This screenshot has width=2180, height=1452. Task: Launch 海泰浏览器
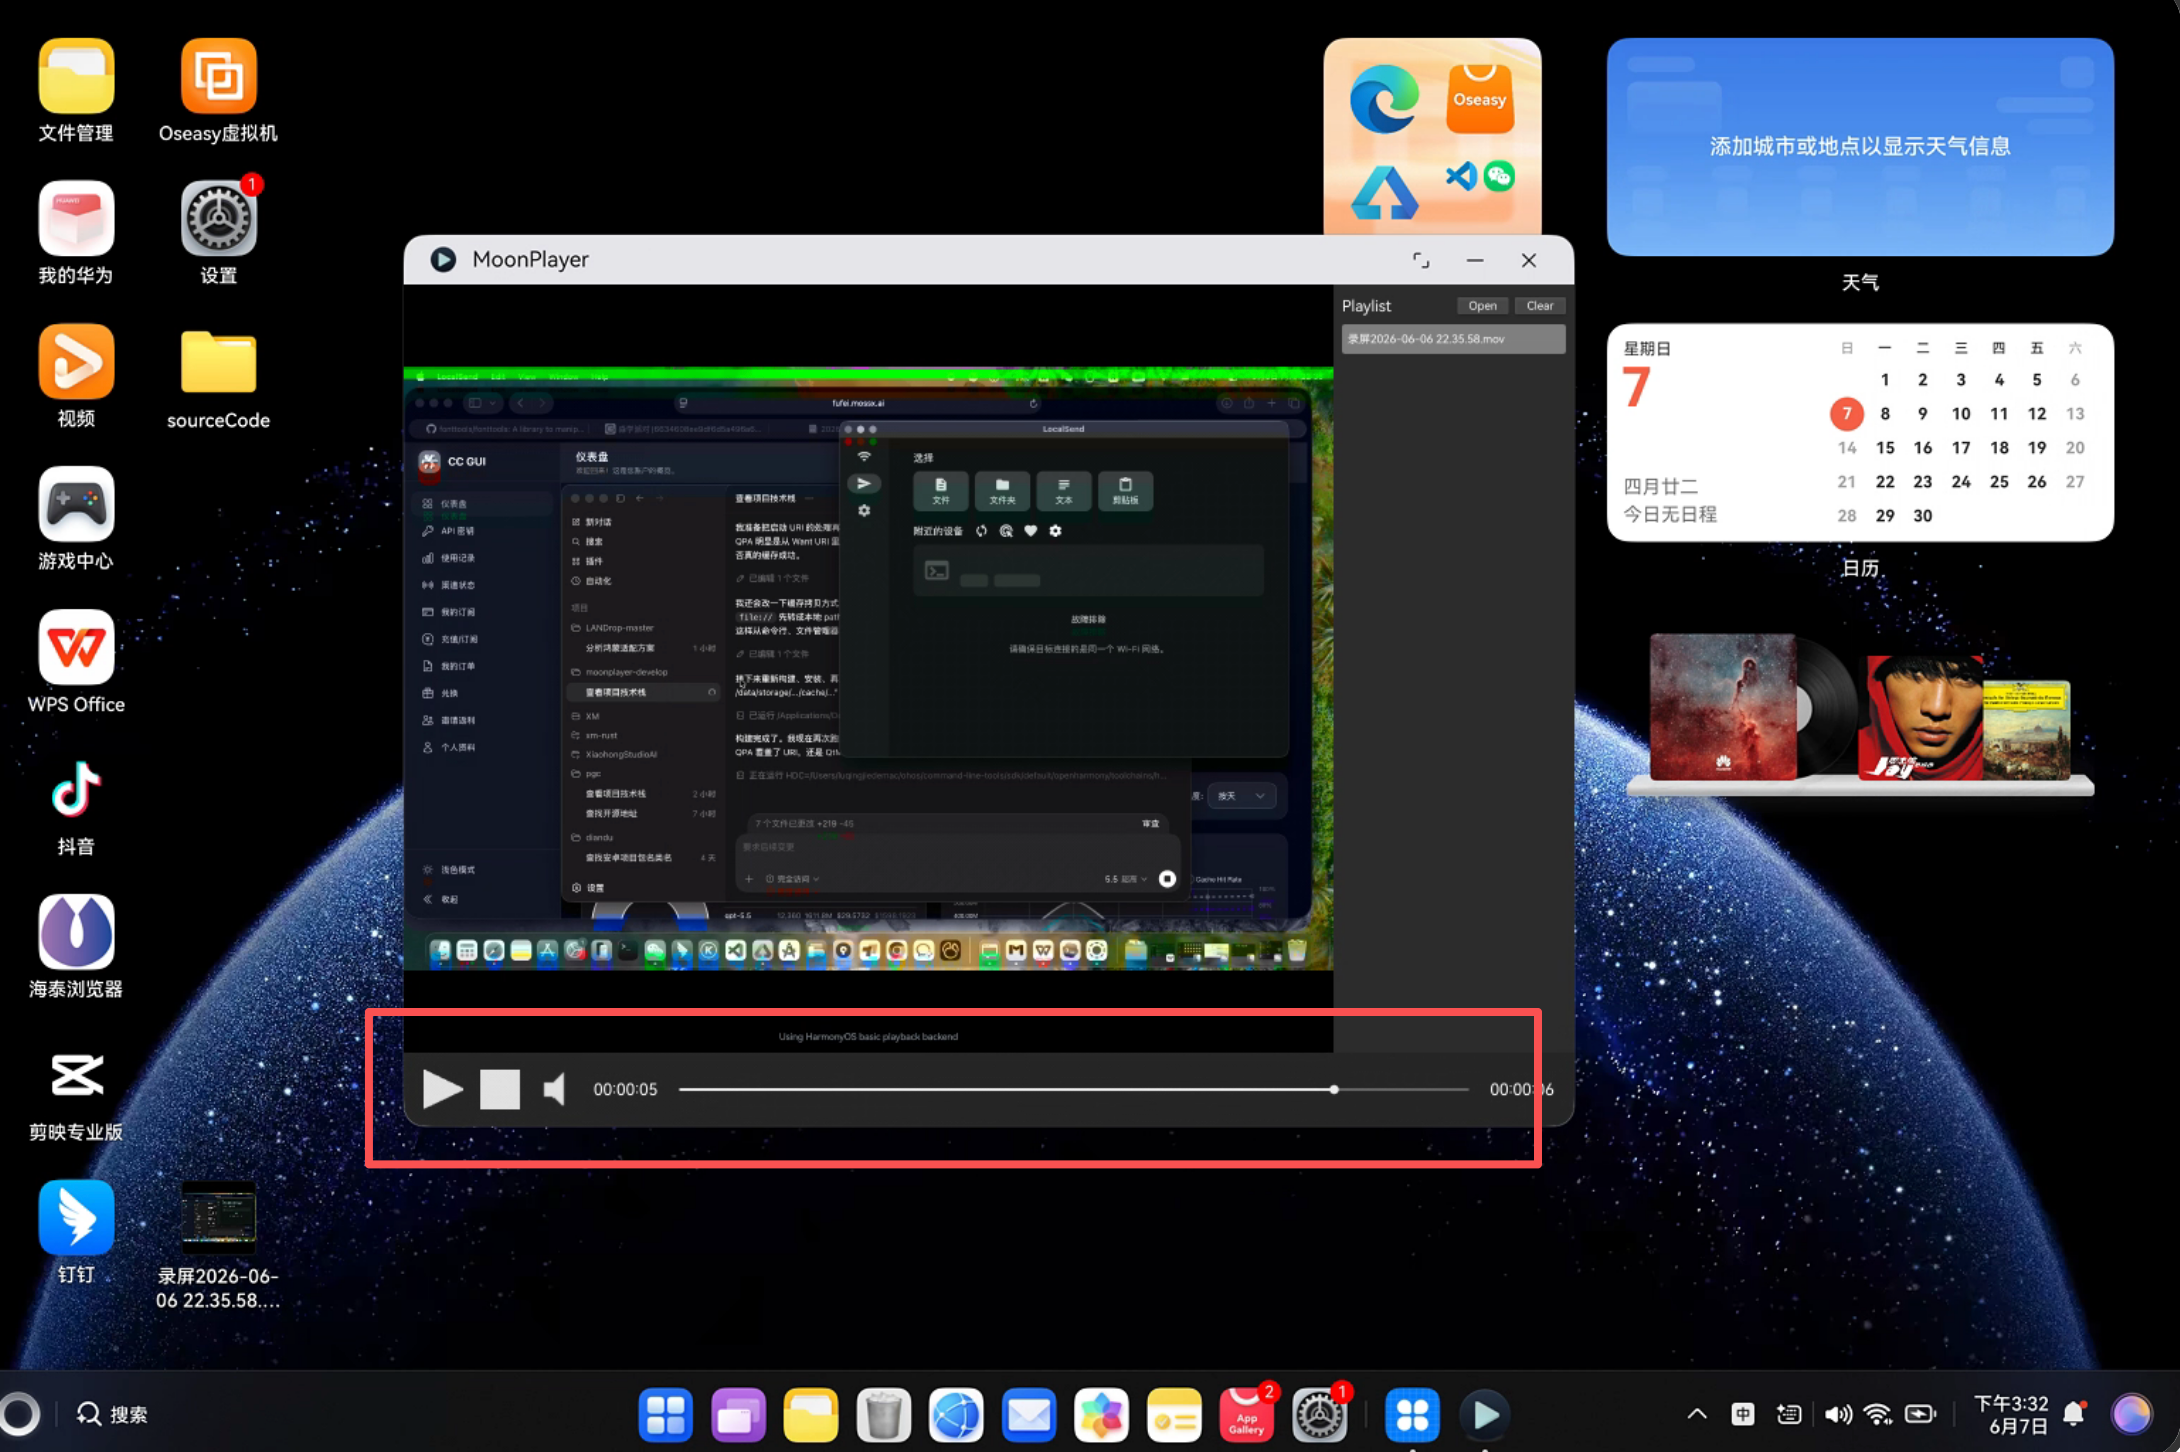(76, 946)
